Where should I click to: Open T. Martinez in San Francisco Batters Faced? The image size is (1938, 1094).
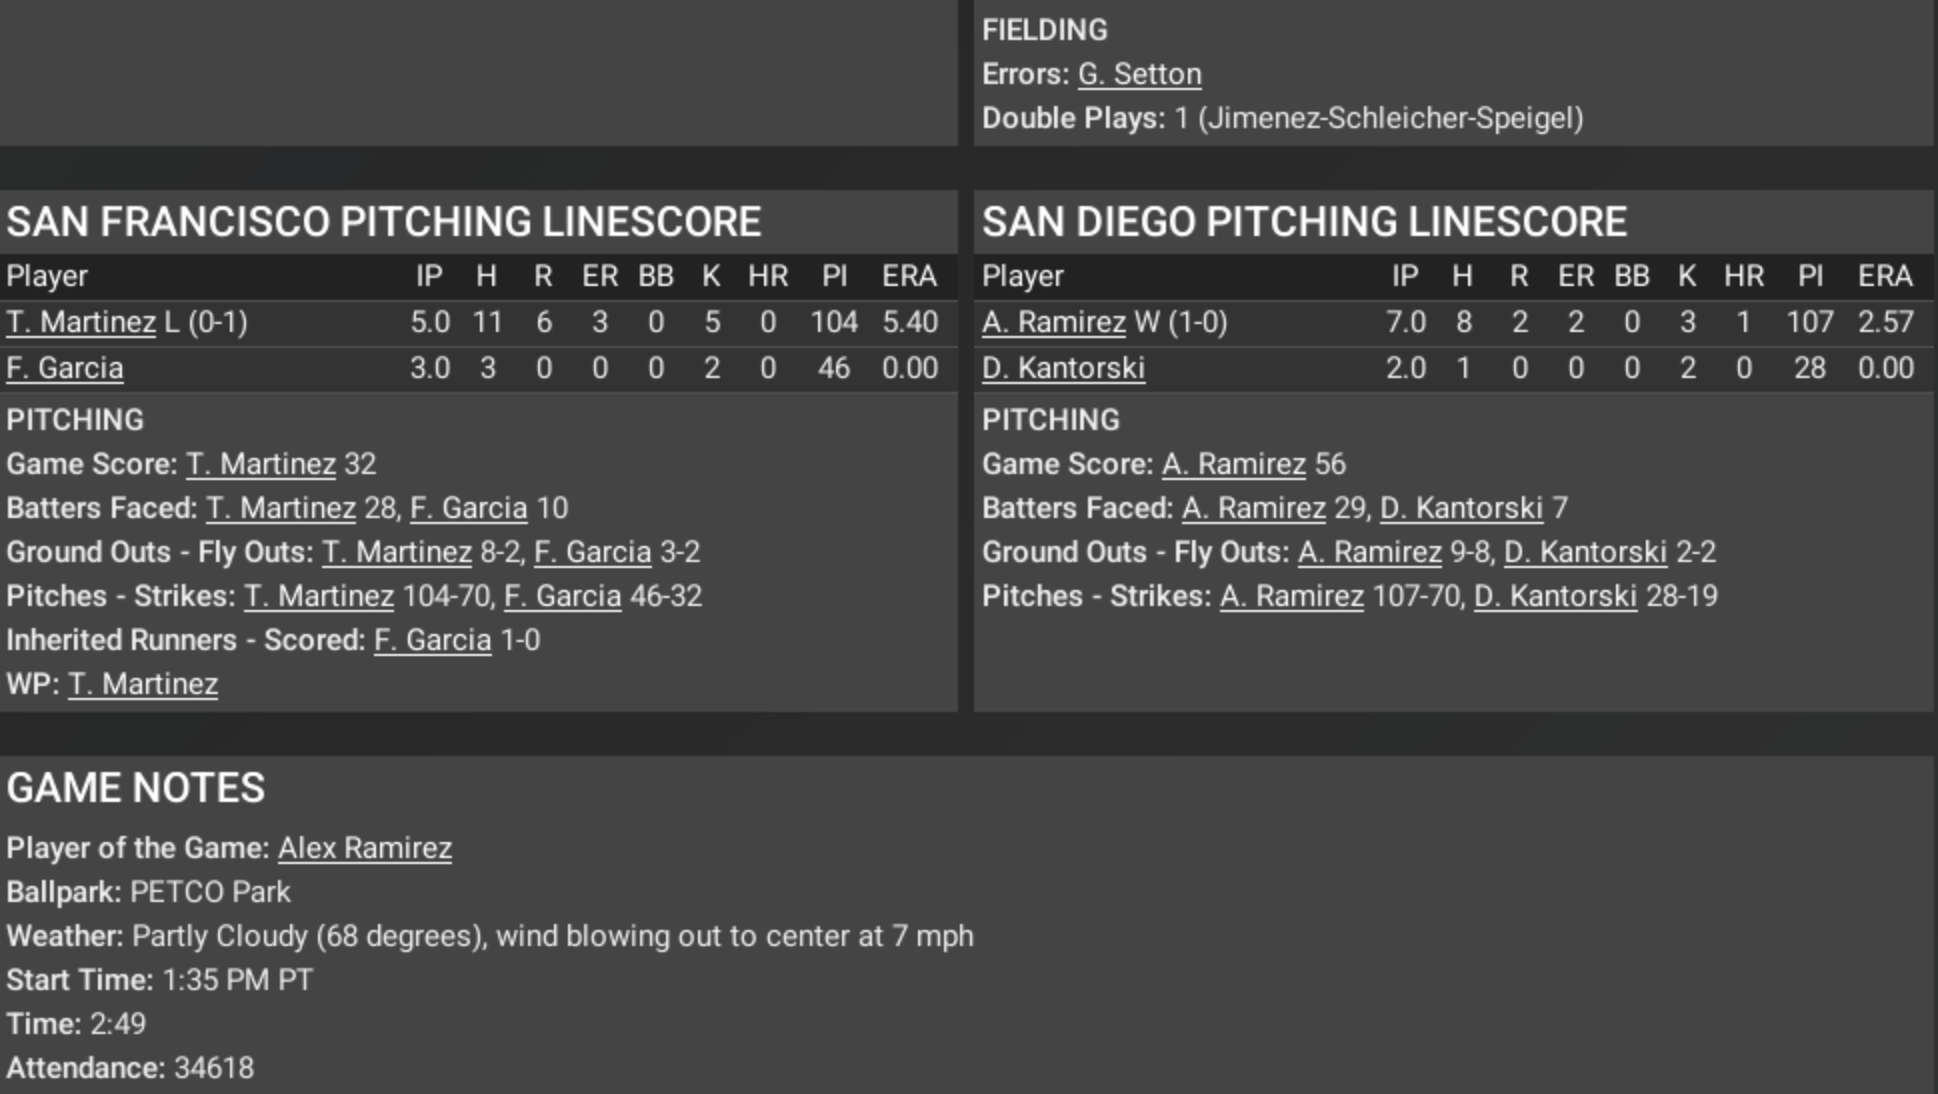tap(280, 508)
